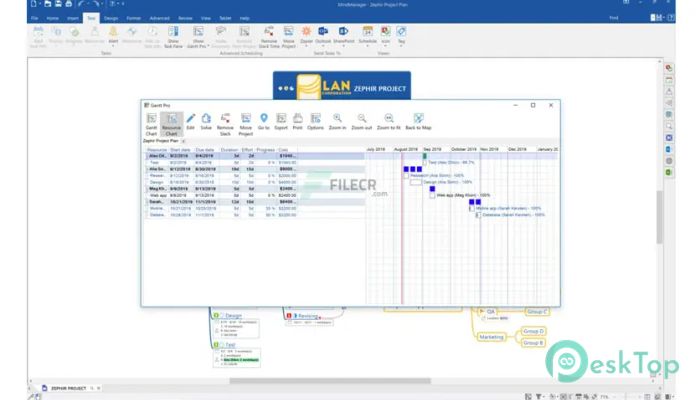Click the Zoom in magnifier
Screen dimensions: 700x400
[x=338, y=121]
